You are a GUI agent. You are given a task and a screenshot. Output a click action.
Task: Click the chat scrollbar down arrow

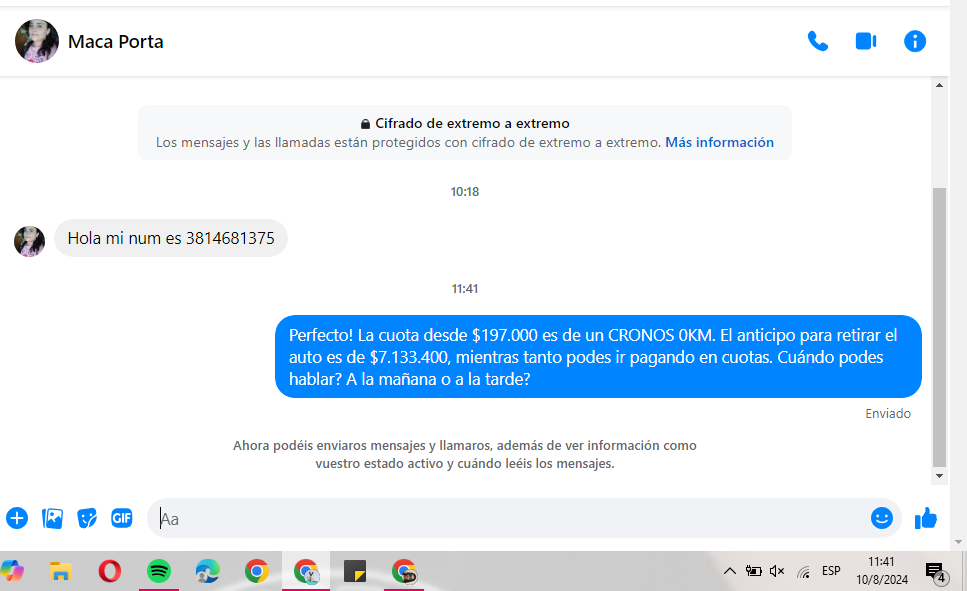(x=939, y=476)
